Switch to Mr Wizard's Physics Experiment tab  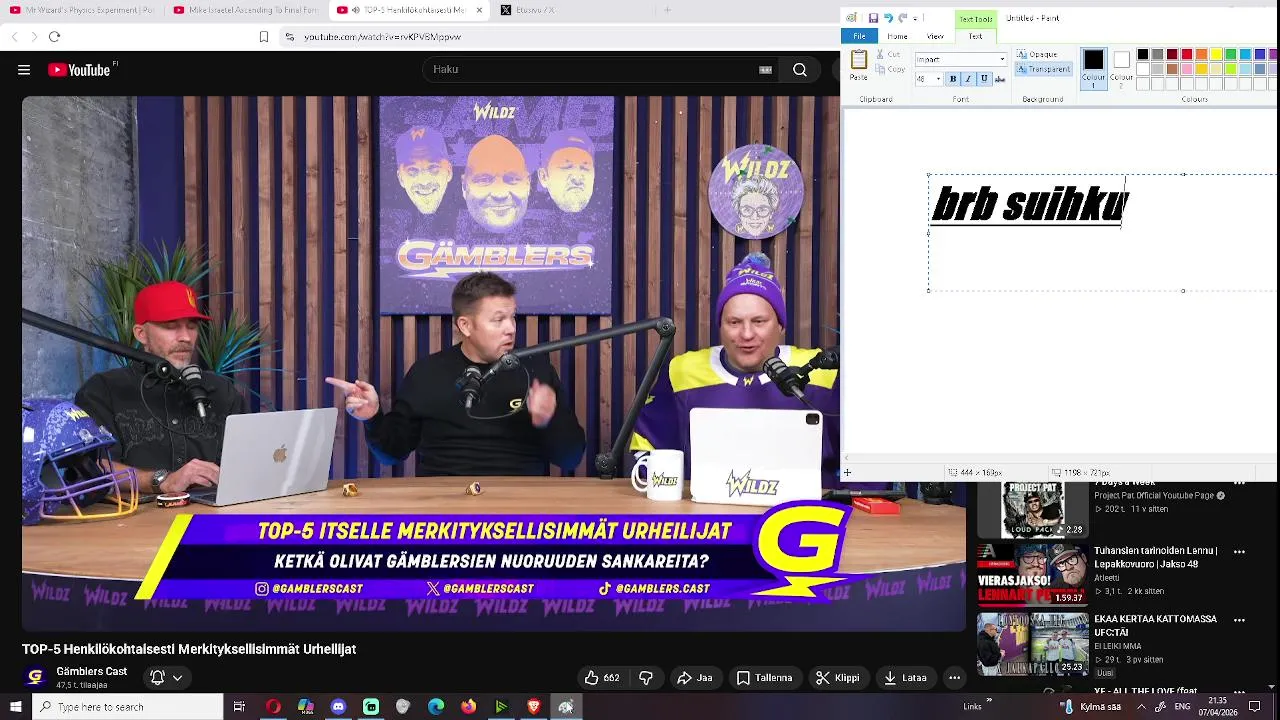[x=82, y=10]
